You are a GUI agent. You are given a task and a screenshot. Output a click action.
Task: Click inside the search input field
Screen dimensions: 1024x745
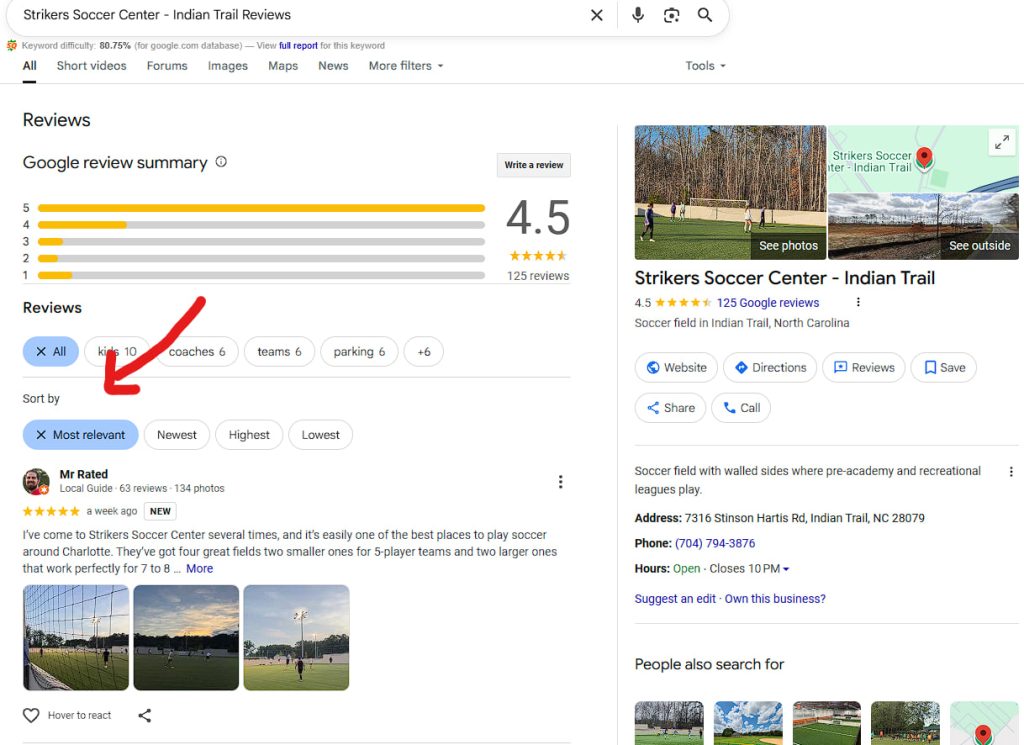coord(300,15)
